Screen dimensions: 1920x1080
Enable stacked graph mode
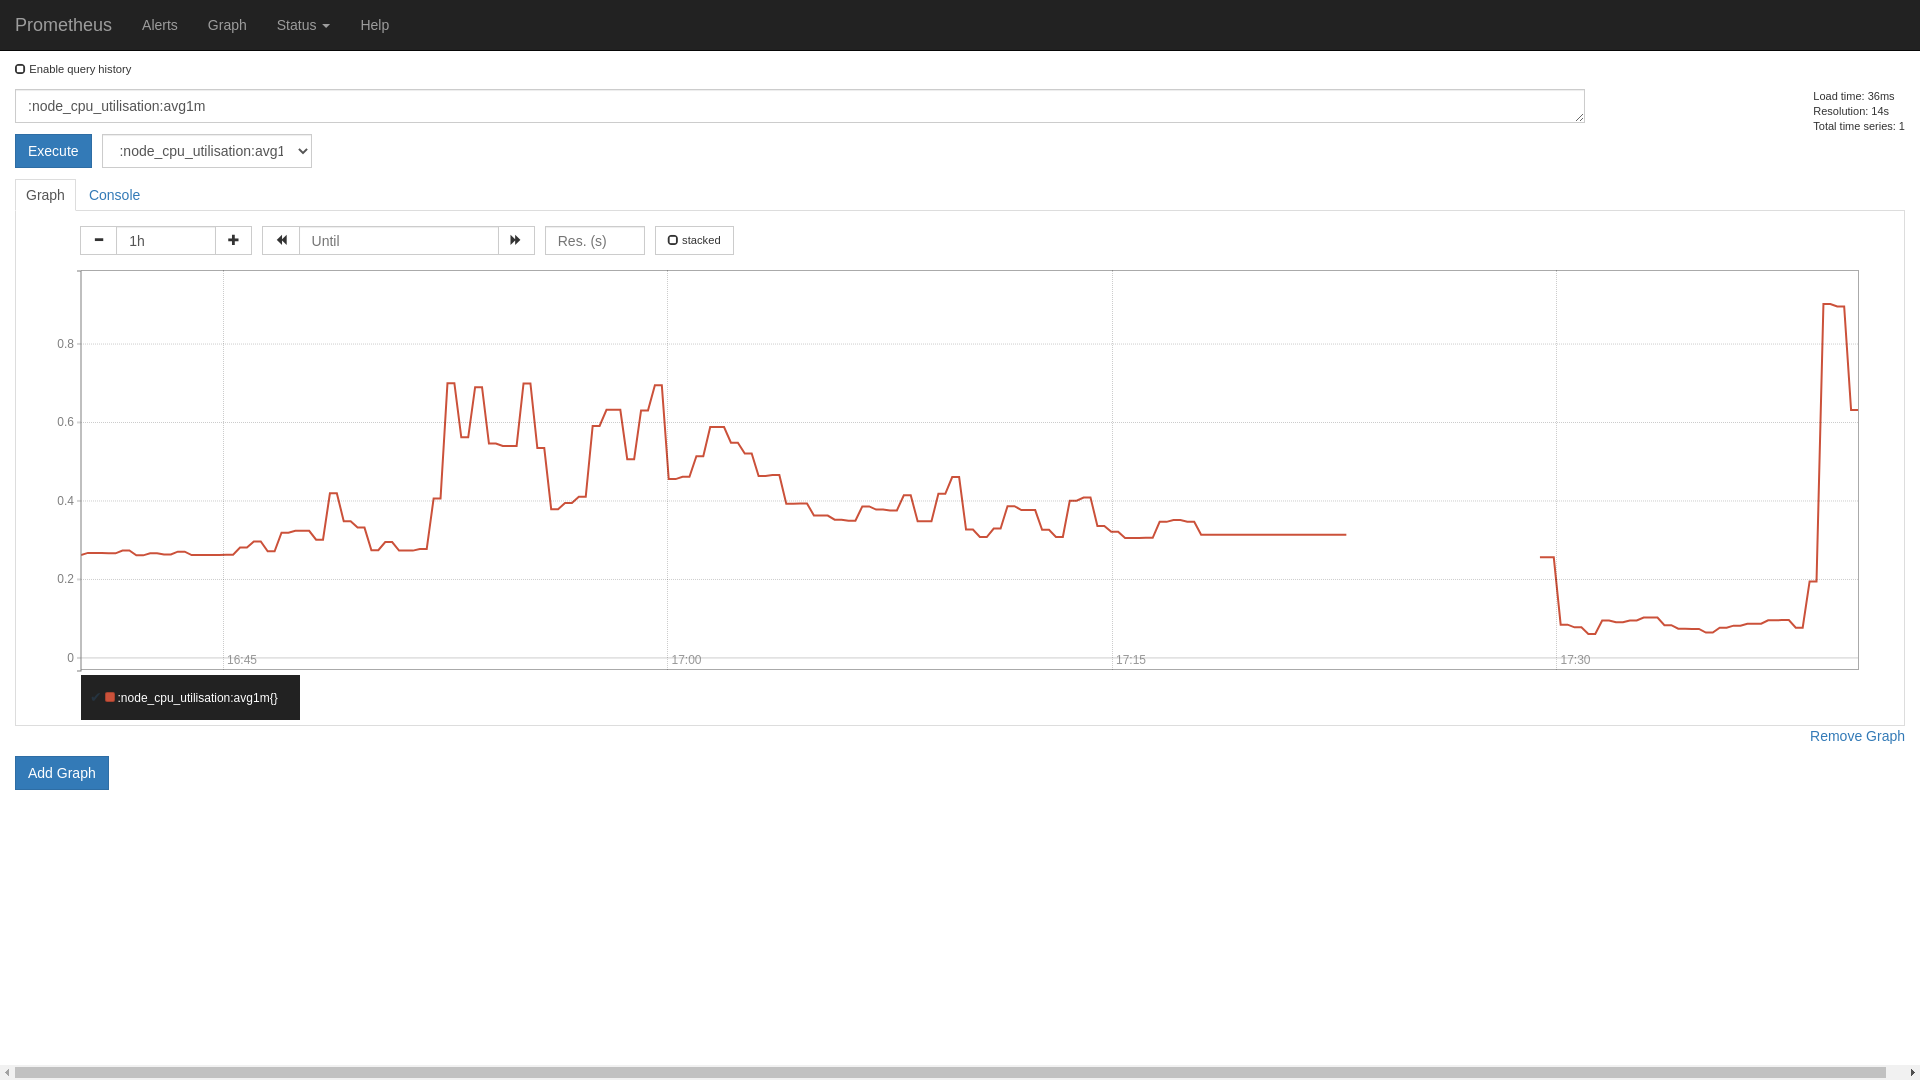pyautogui.click(x=672, y=240)
